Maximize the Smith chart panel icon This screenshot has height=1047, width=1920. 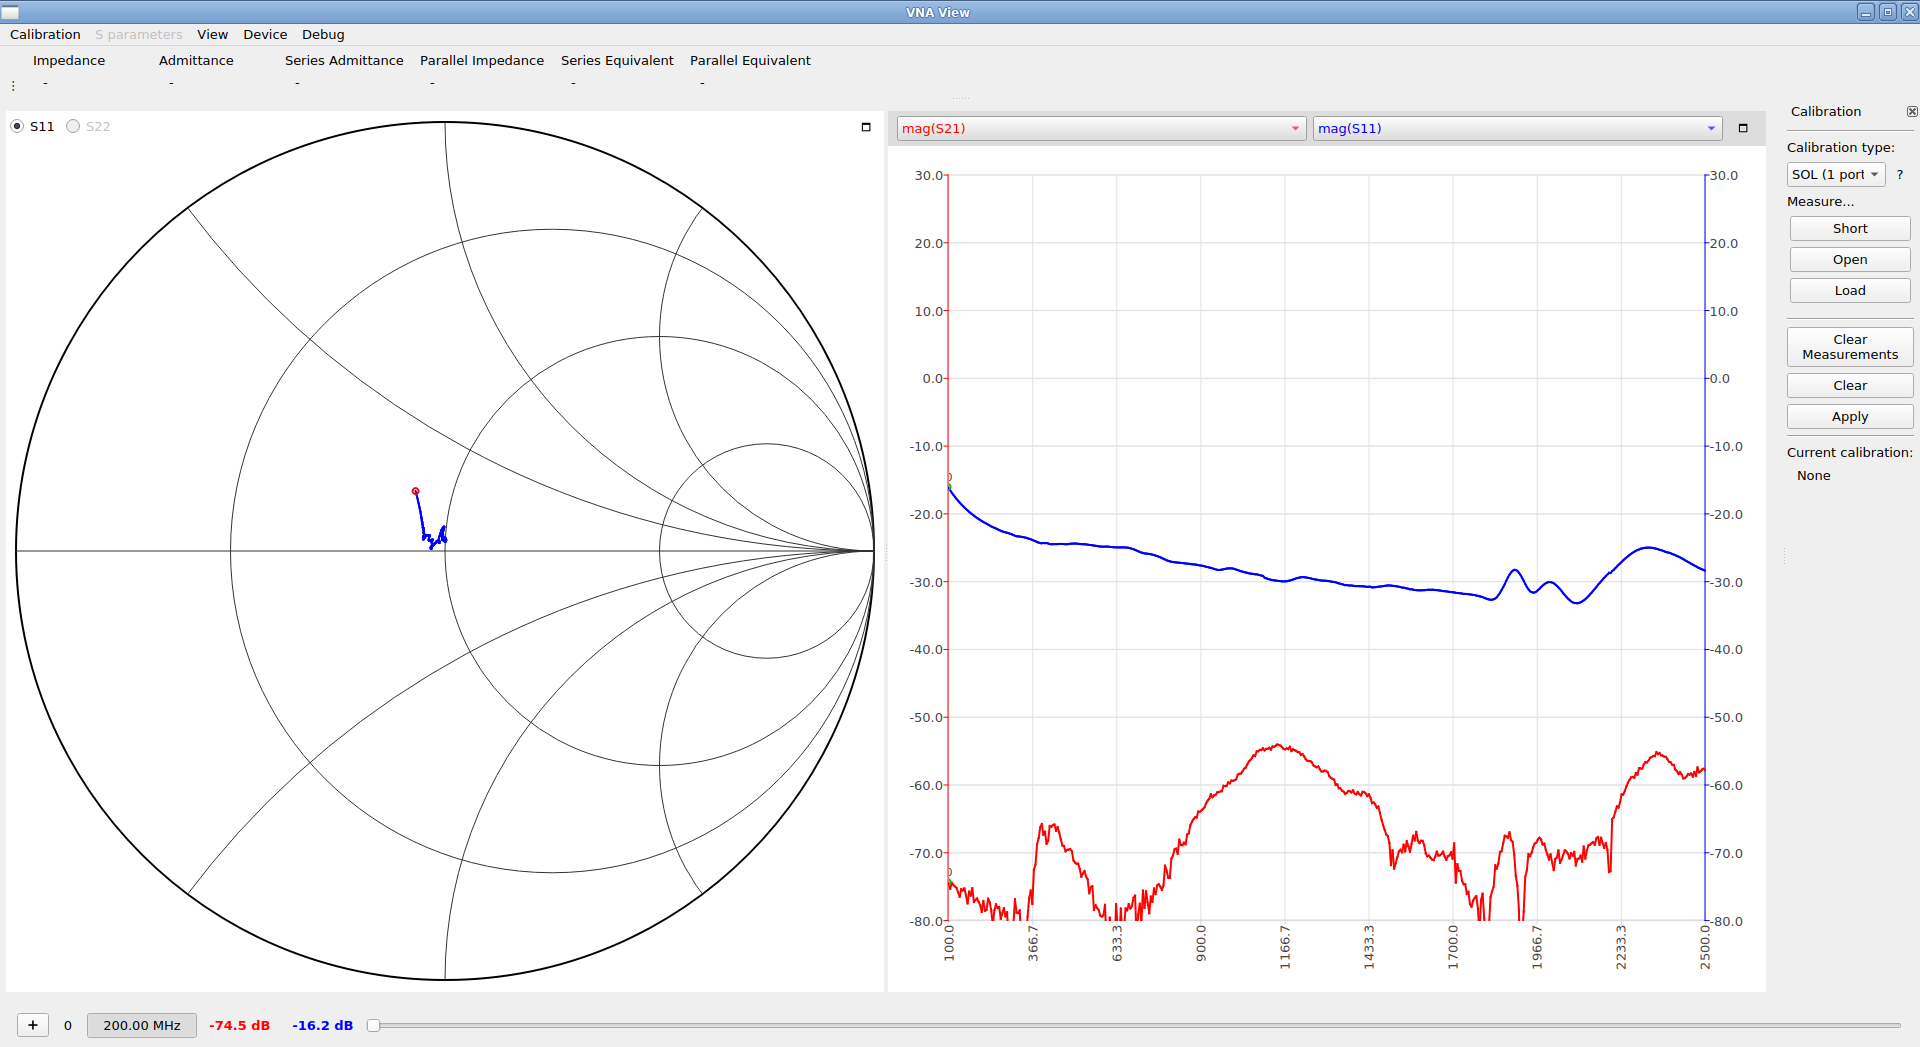coord(866,127)
